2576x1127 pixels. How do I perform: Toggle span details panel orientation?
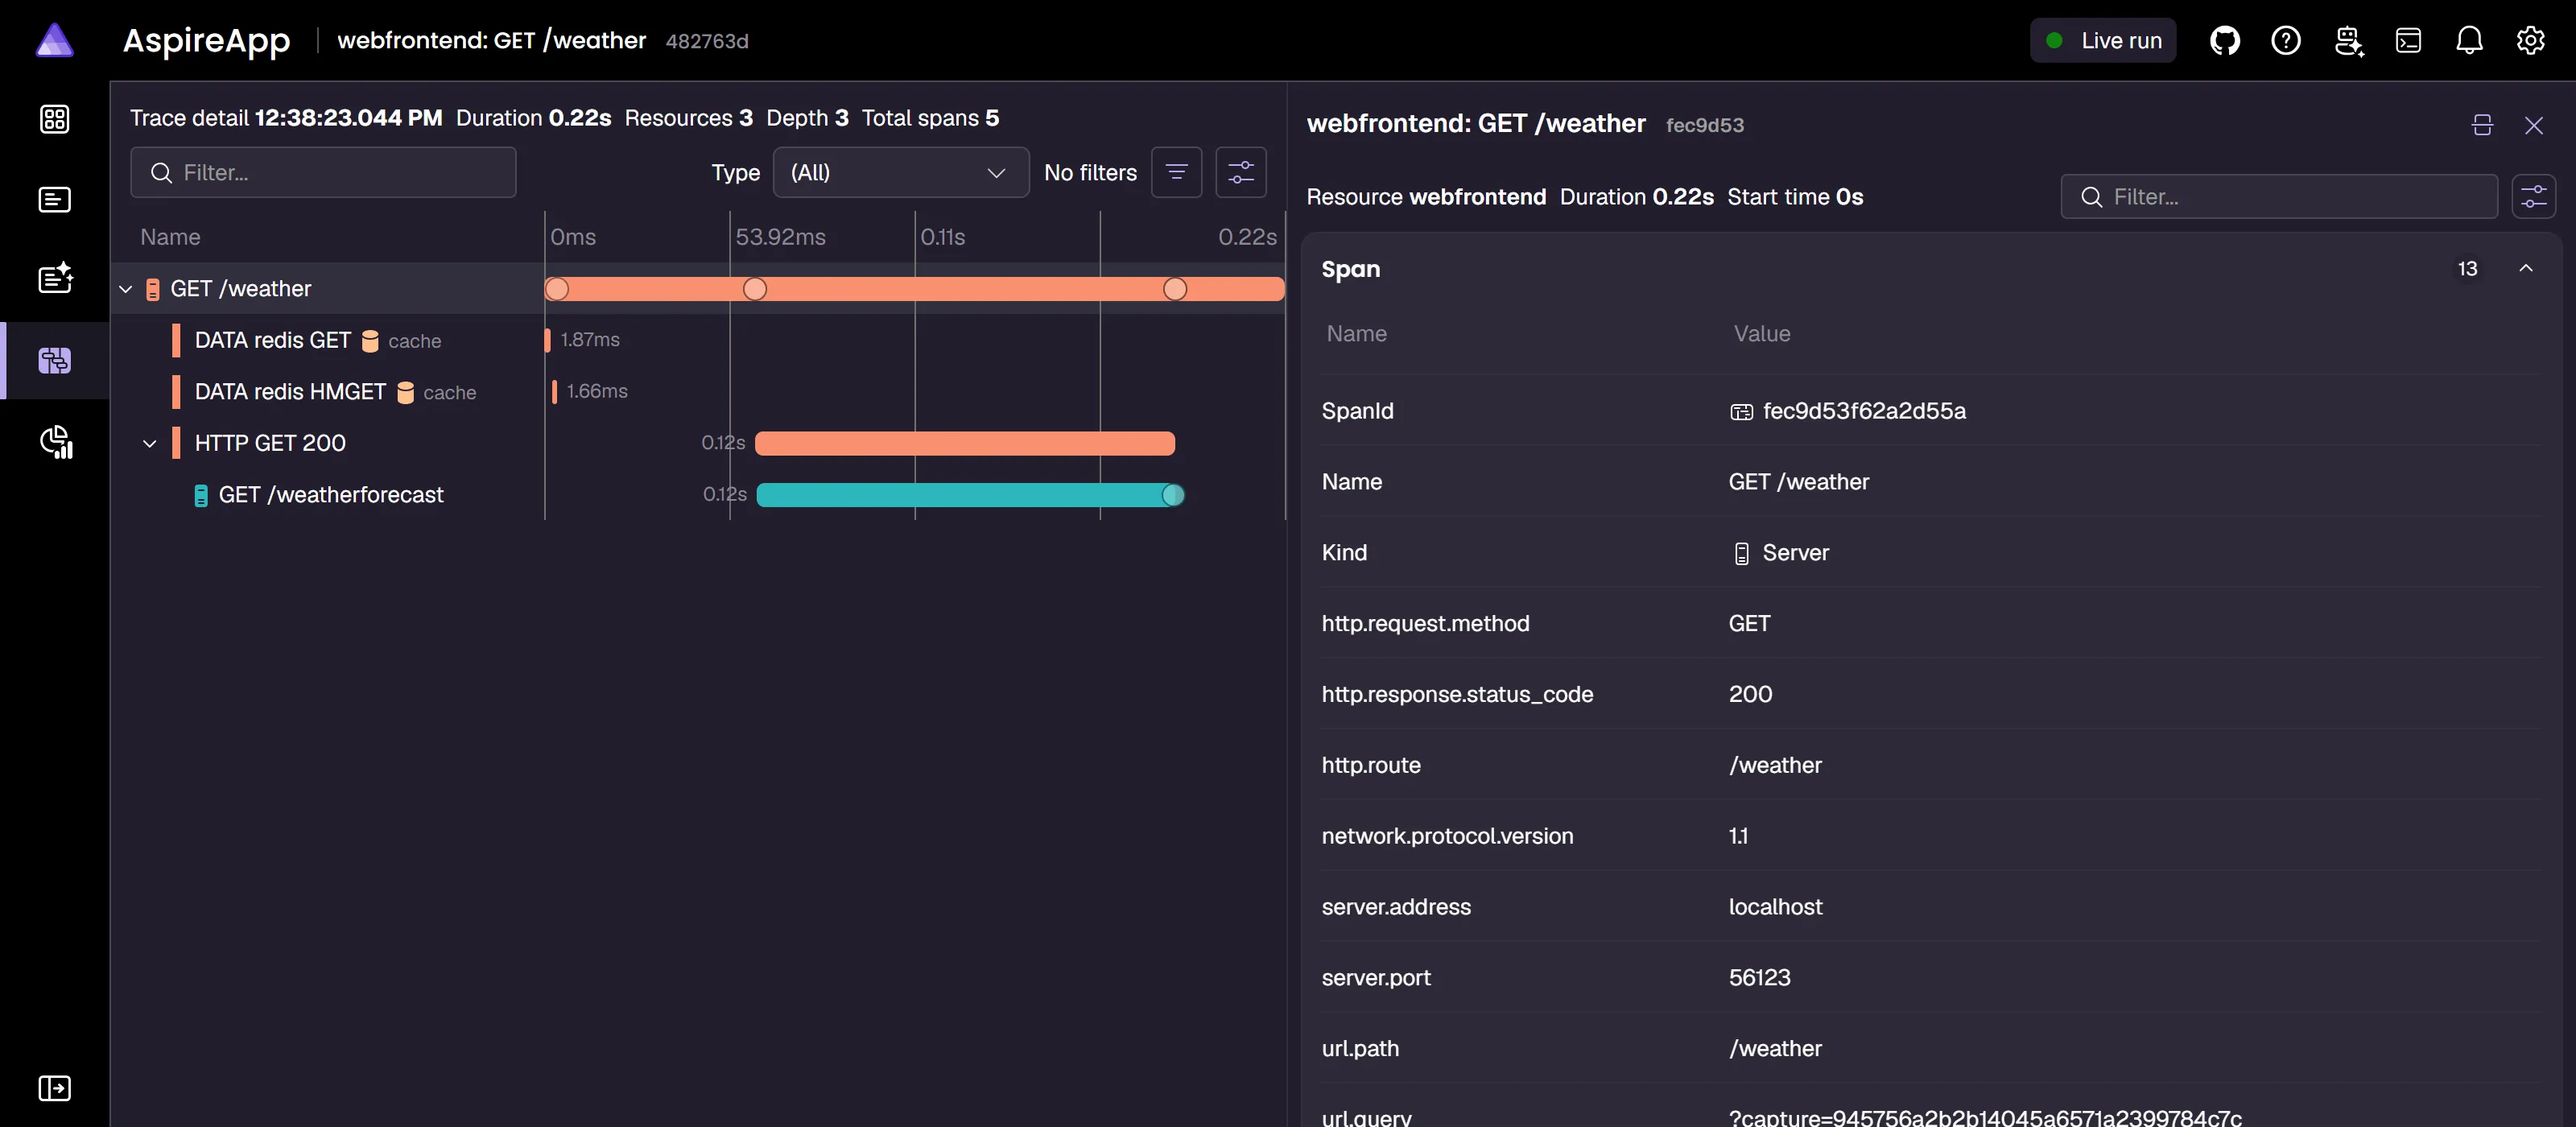(x=2482, y=125)
